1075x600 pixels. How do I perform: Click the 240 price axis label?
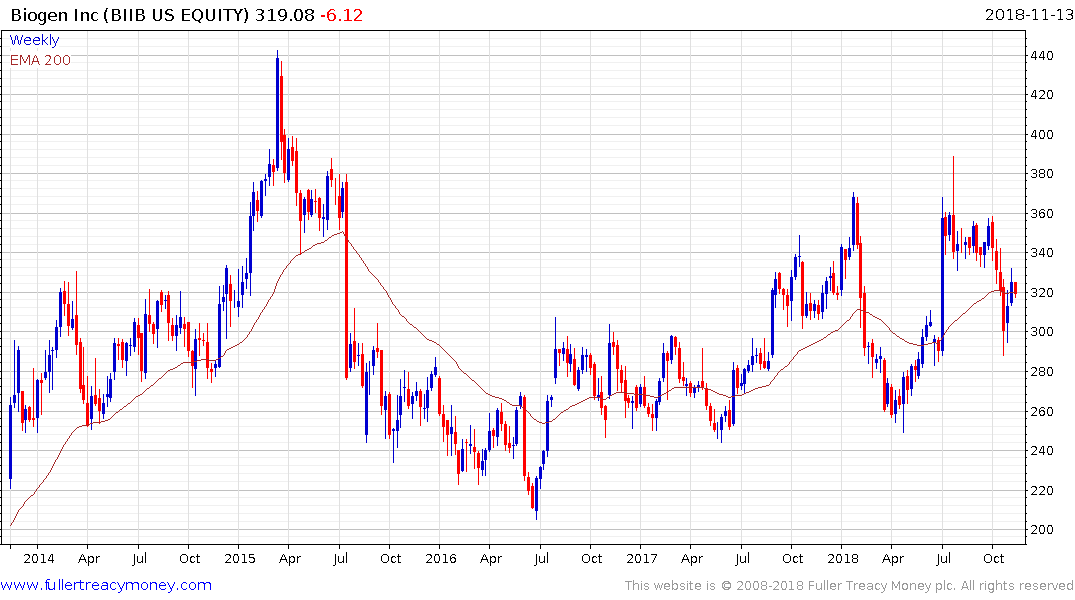coord(1042,450)
